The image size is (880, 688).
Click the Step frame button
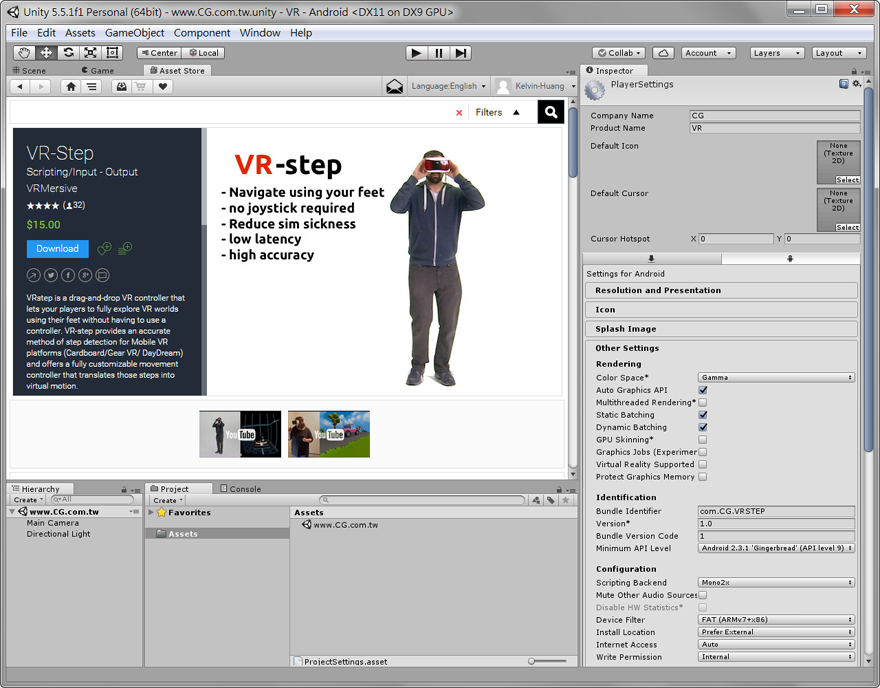tap(460, 53)
